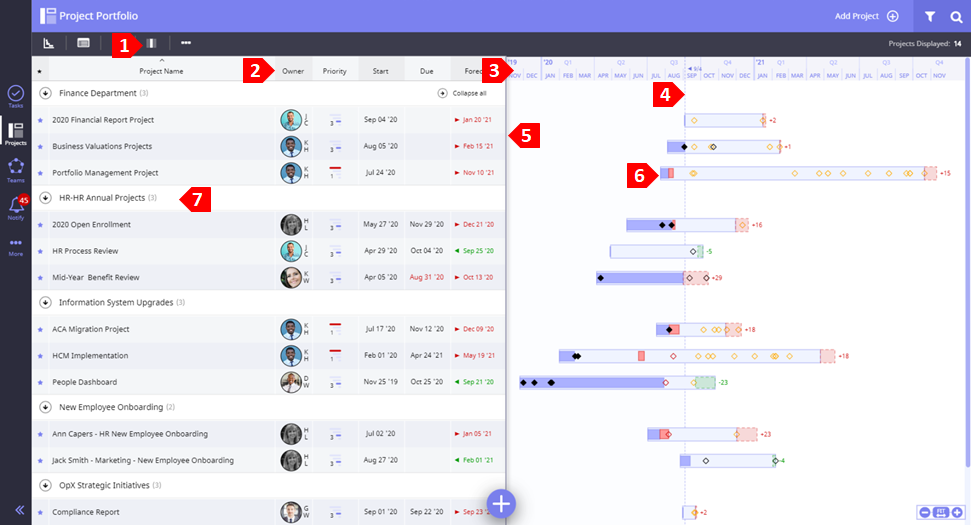Sort by the Priority column header
971x525 pixels.
(334, 71)
